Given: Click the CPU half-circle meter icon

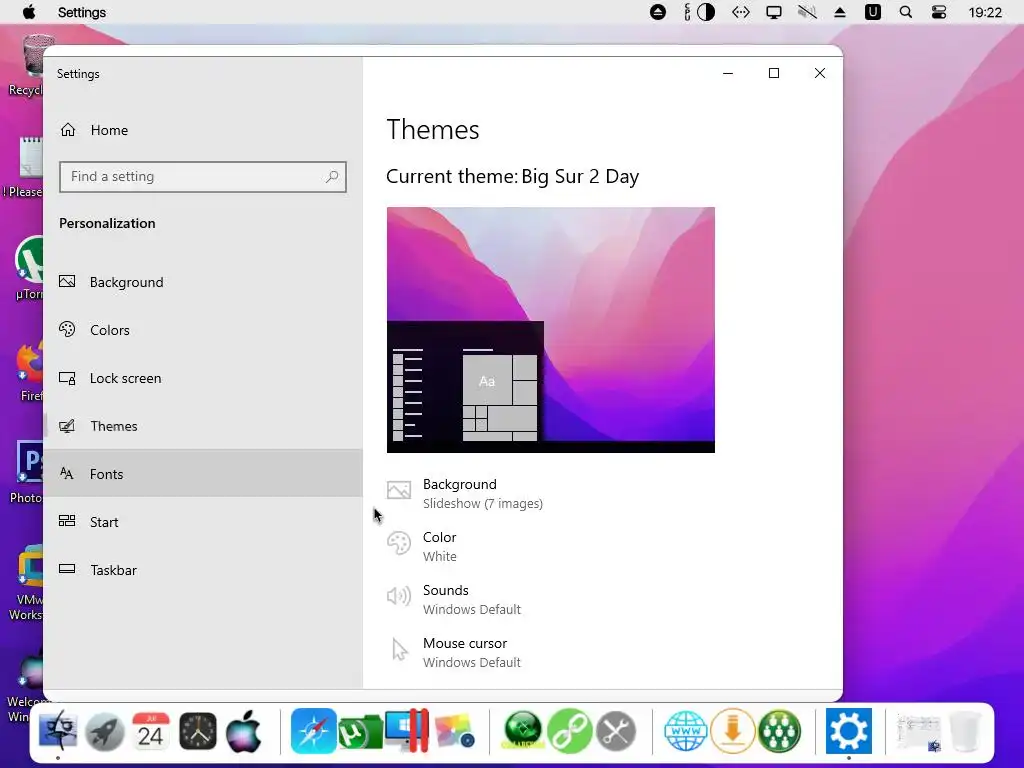Looking at the screenshot, I should point(706,12).
